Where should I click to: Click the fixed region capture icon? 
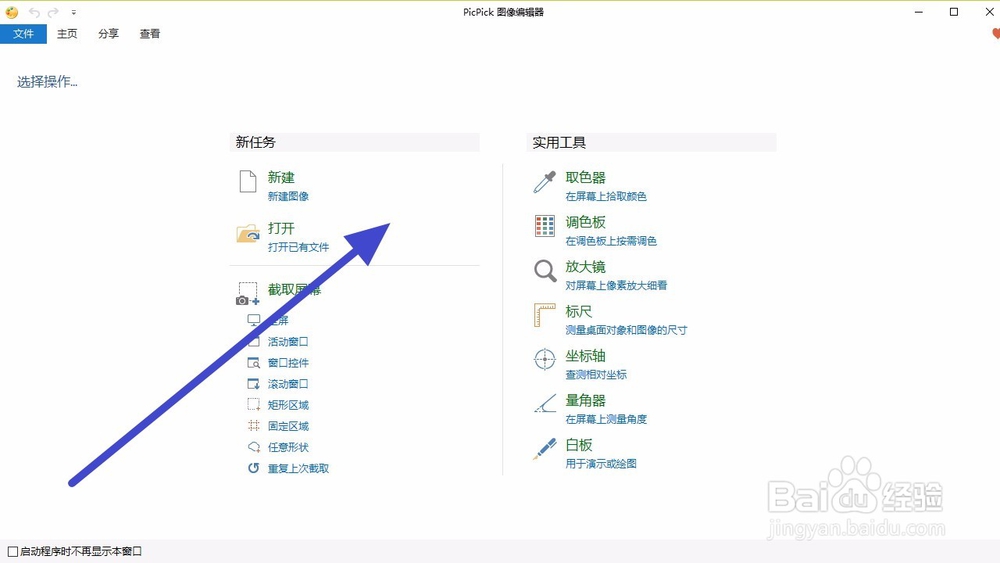[254, 426]
